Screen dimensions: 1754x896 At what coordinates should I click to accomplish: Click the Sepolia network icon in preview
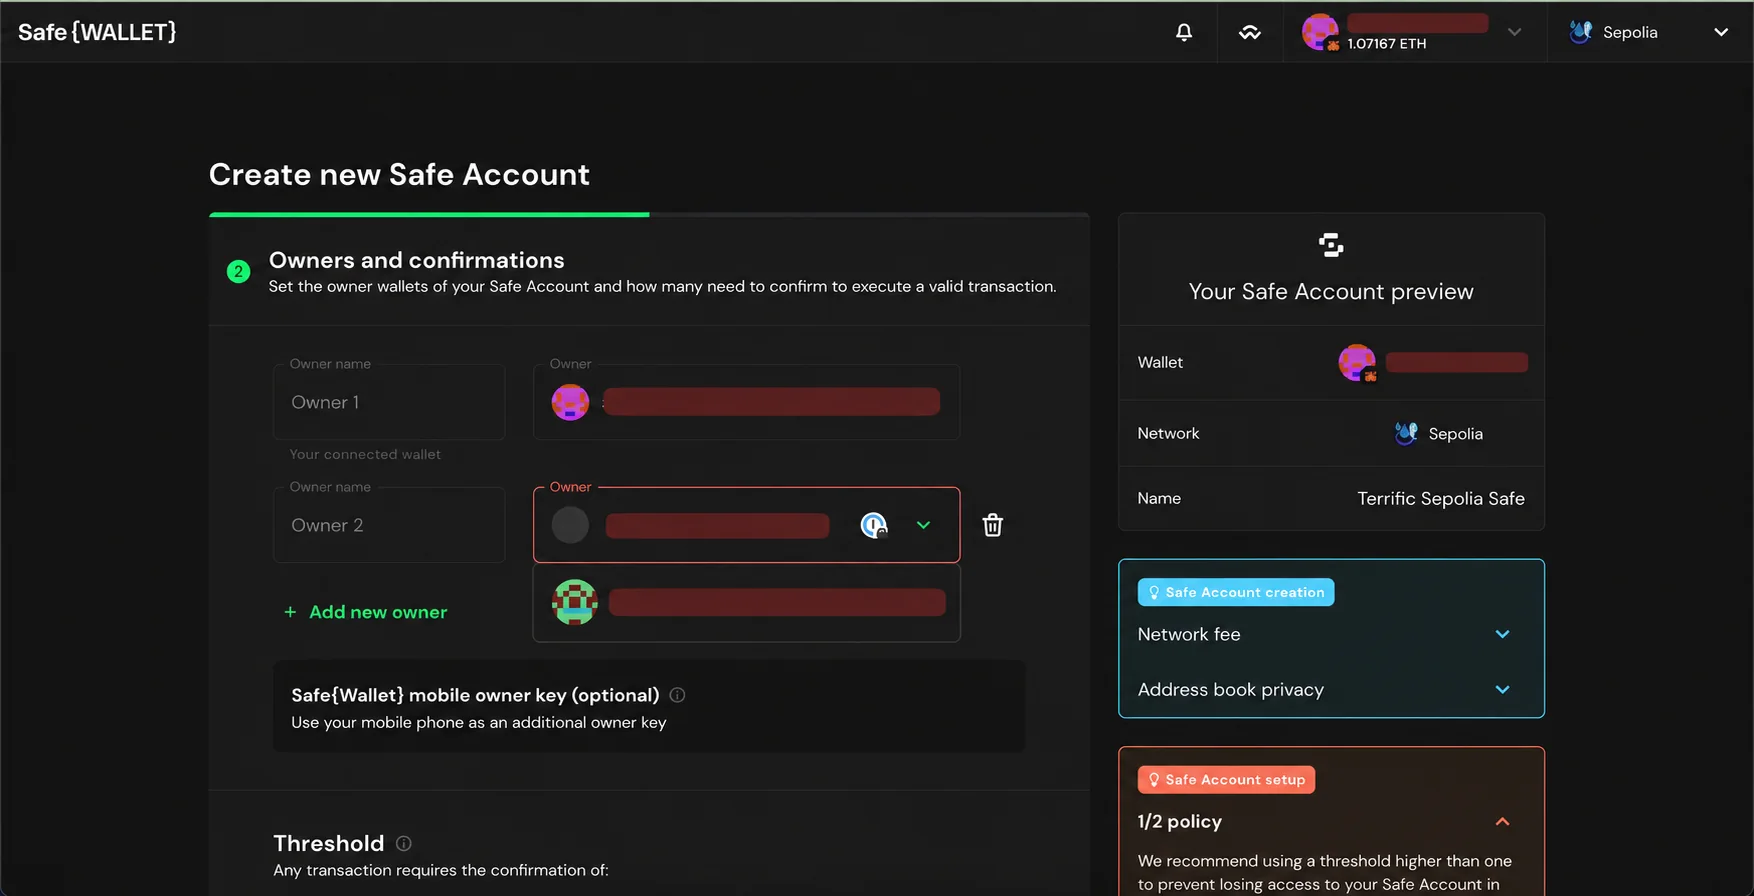pos(1406,433)
